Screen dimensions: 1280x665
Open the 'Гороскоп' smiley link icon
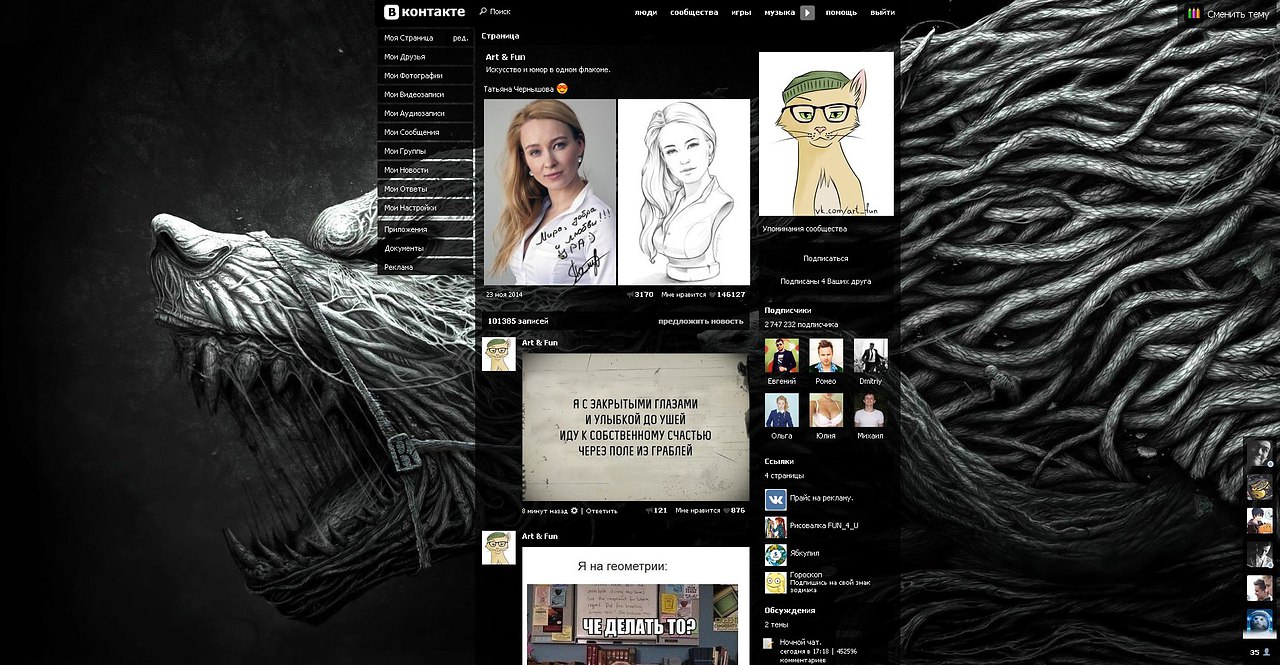[x=775, y=582]
